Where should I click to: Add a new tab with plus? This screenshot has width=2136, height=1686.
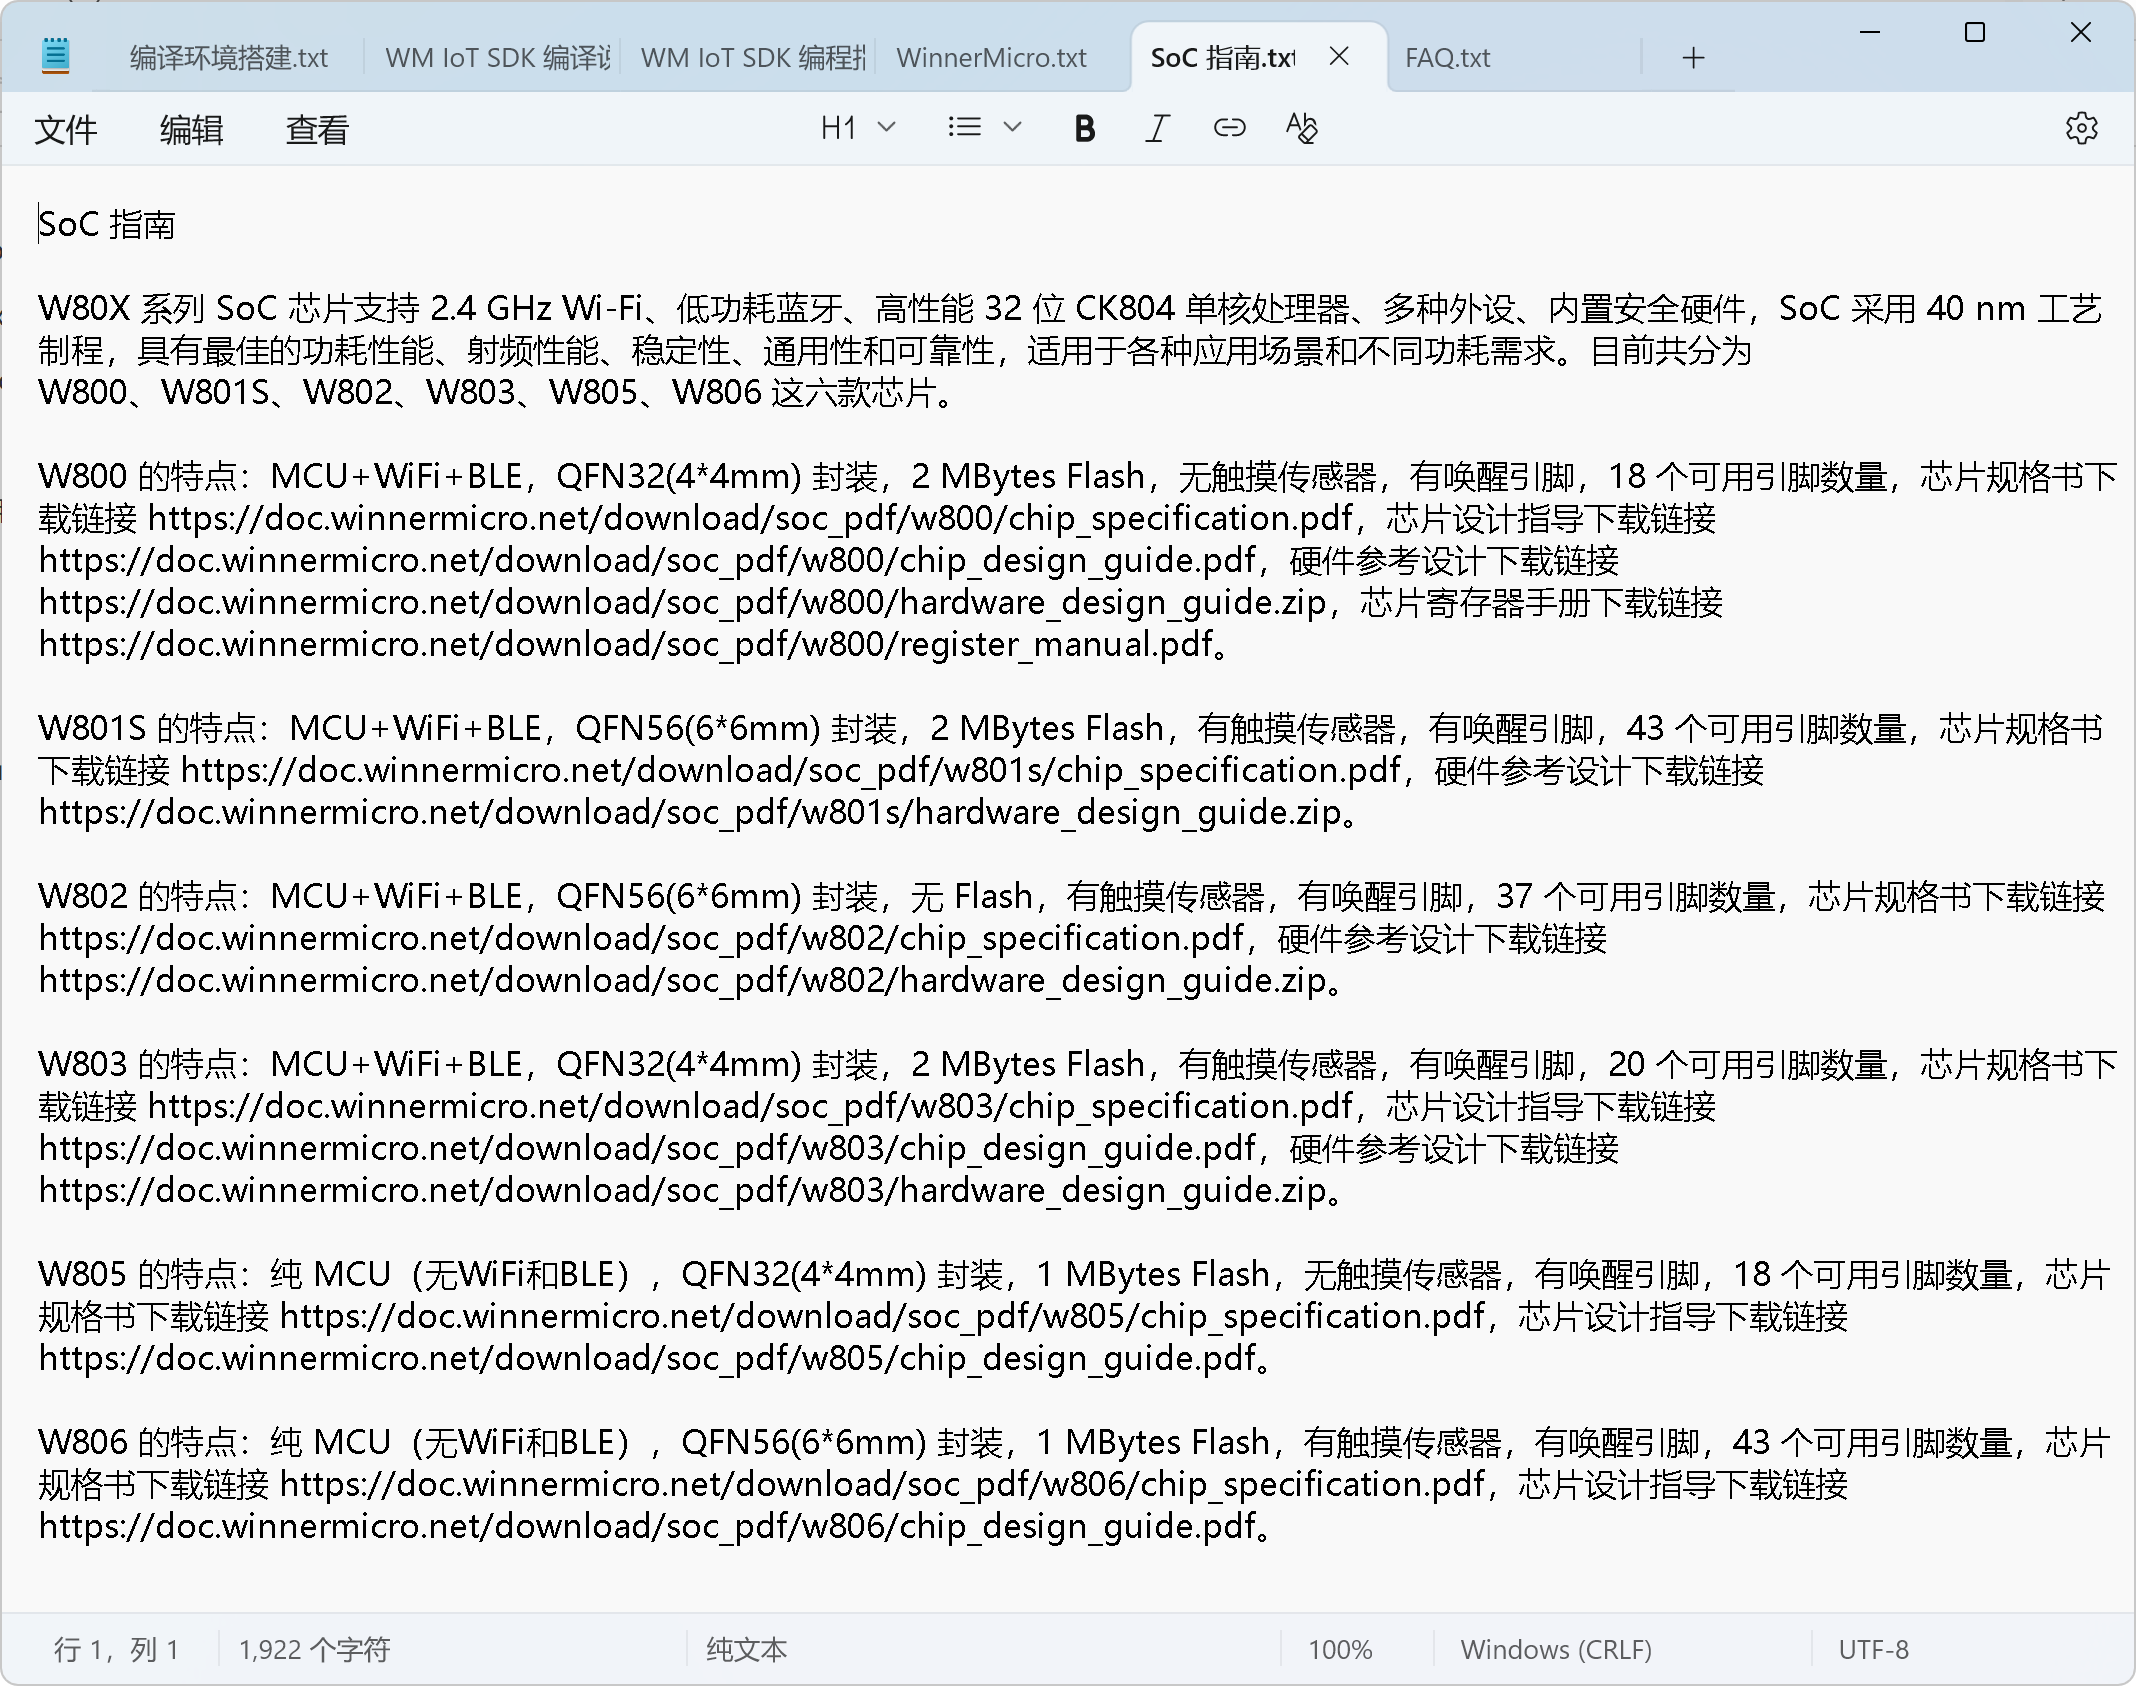[1693, 58]
